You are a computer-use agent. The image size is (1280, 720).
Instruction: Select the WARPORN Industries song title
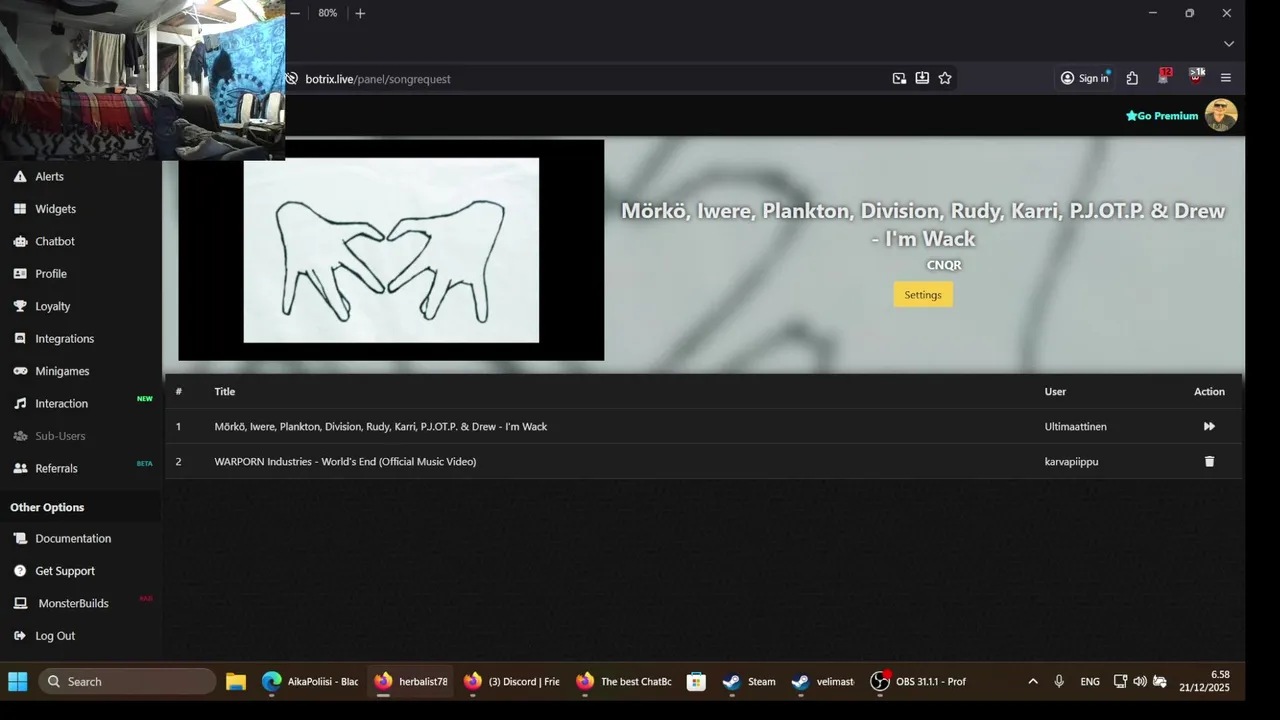click(x=345, y=462)
